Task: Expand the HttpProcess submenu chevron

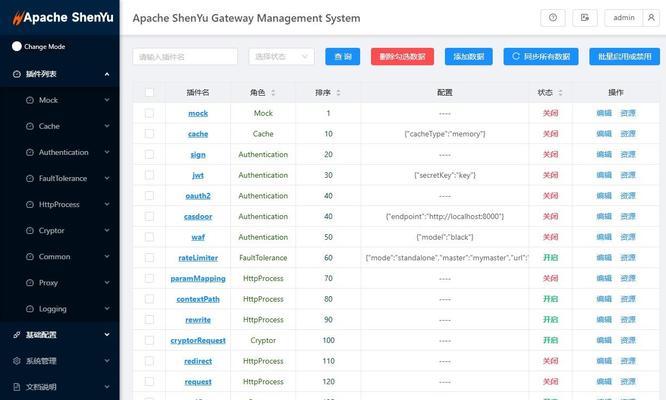Action: coord(107,205)
